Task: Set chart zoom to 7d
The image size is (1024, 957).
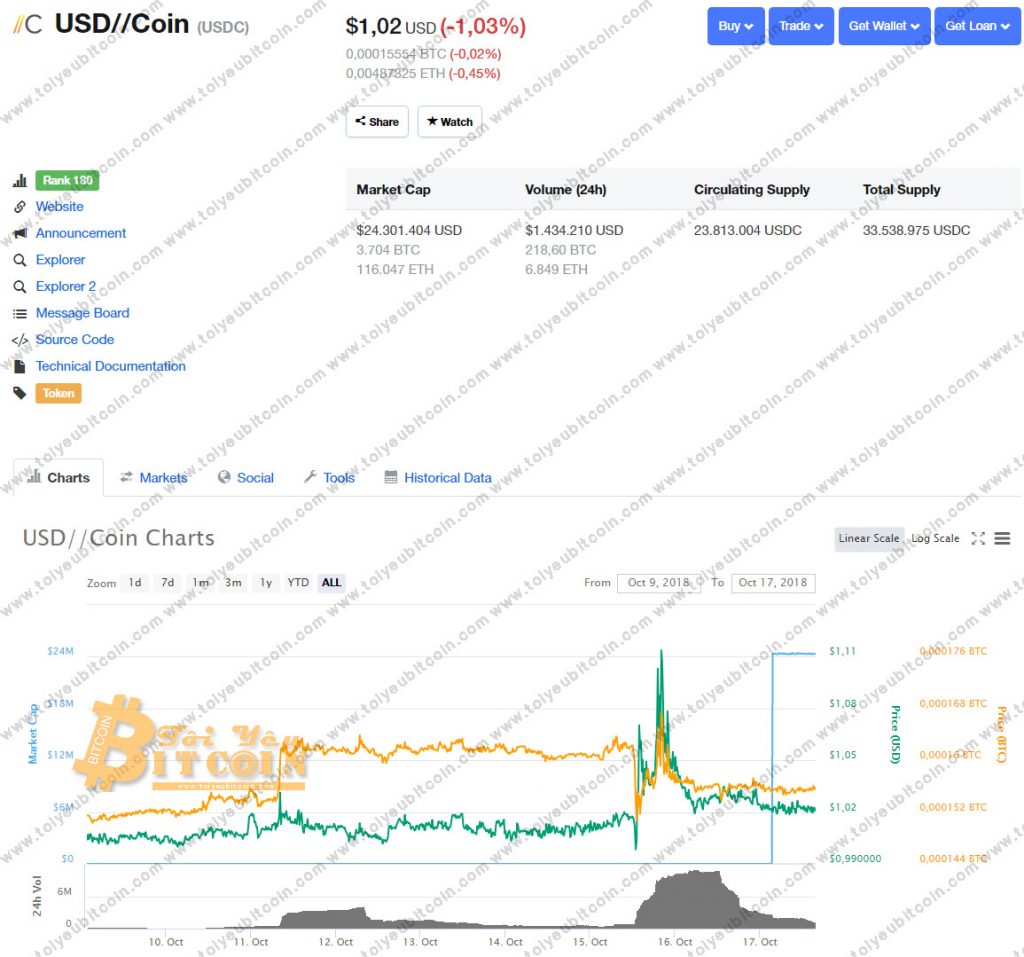Action: [168, 583]
